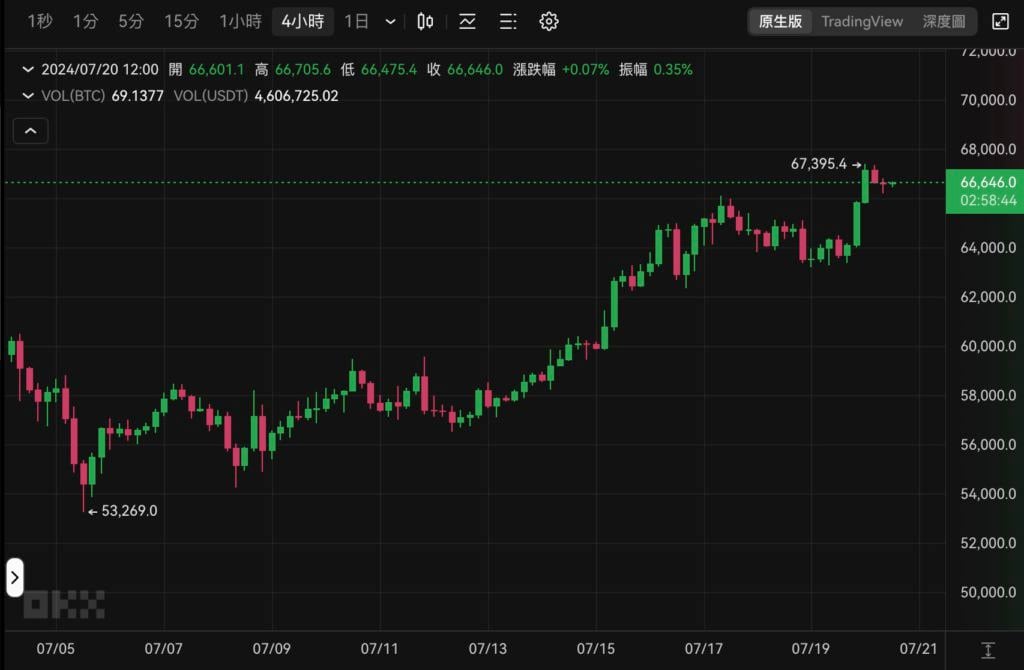
Task: Select the 1日 interval tab
Action: [356, 21]
